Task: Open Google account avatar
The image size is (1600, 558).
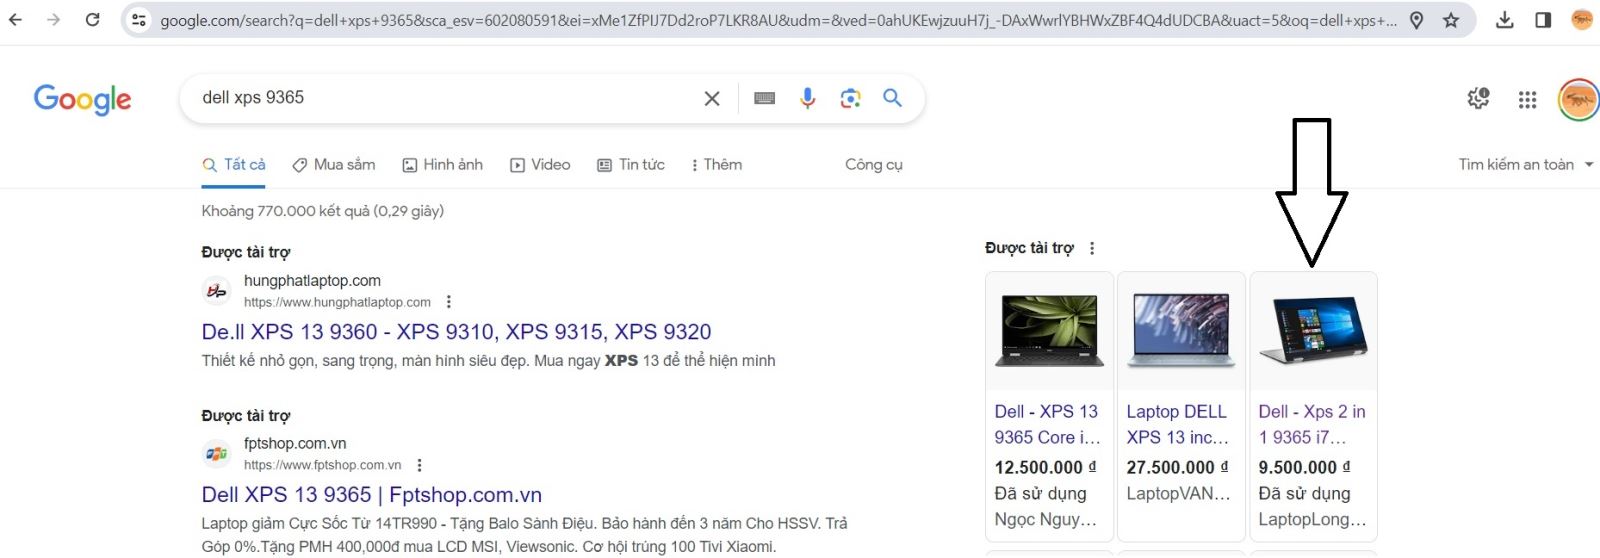Action: tap(1578, 100)
